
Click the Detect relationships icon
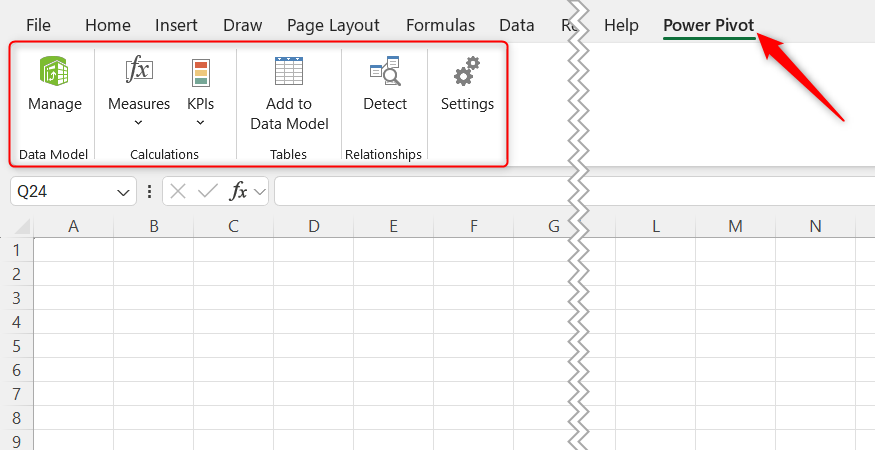(385, 71)
